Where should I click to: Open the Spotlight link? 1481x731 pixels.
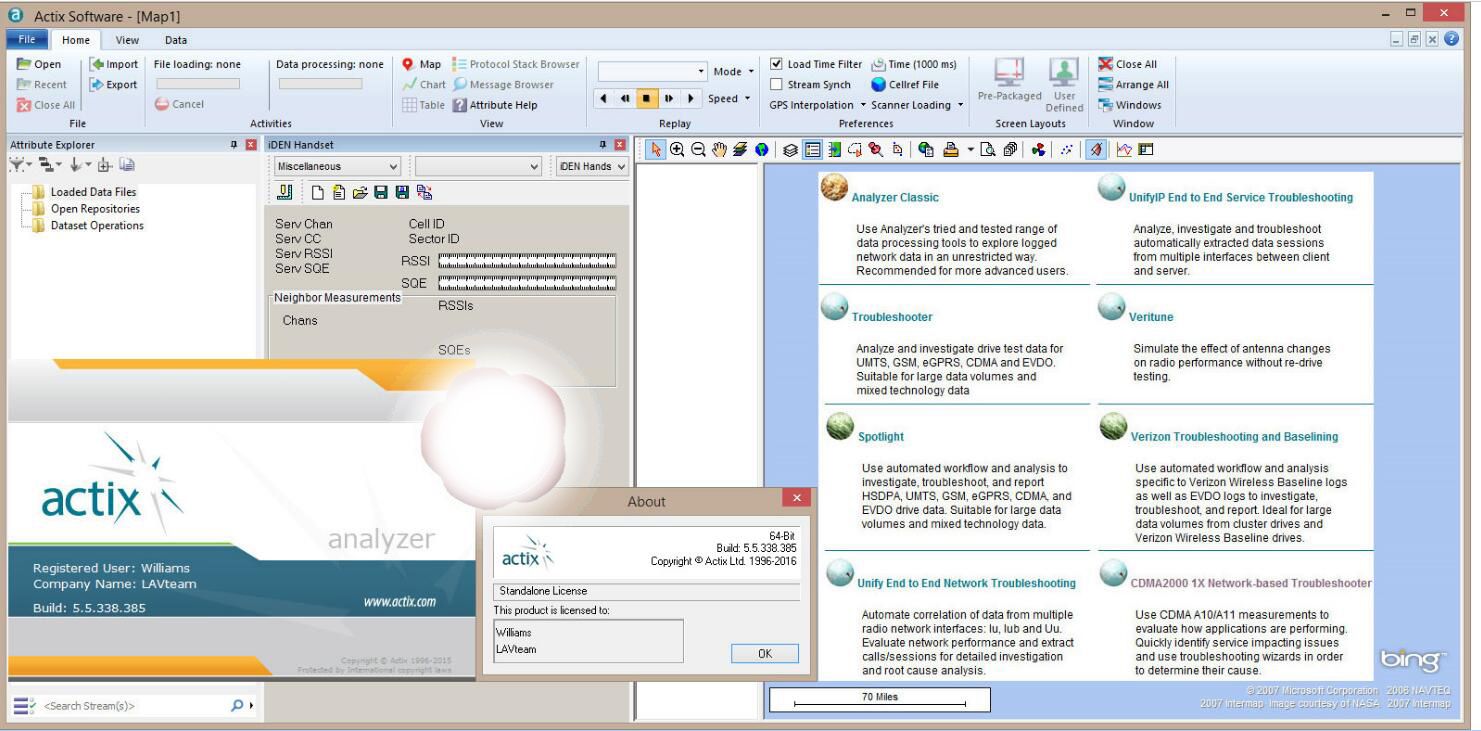point(881,436)
